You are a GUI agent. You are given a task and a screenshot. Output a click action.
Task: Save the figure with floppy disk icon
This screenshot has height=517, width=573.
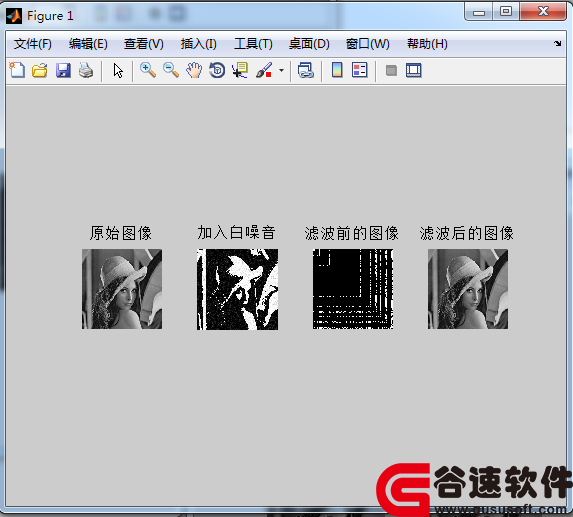[63, 70]
